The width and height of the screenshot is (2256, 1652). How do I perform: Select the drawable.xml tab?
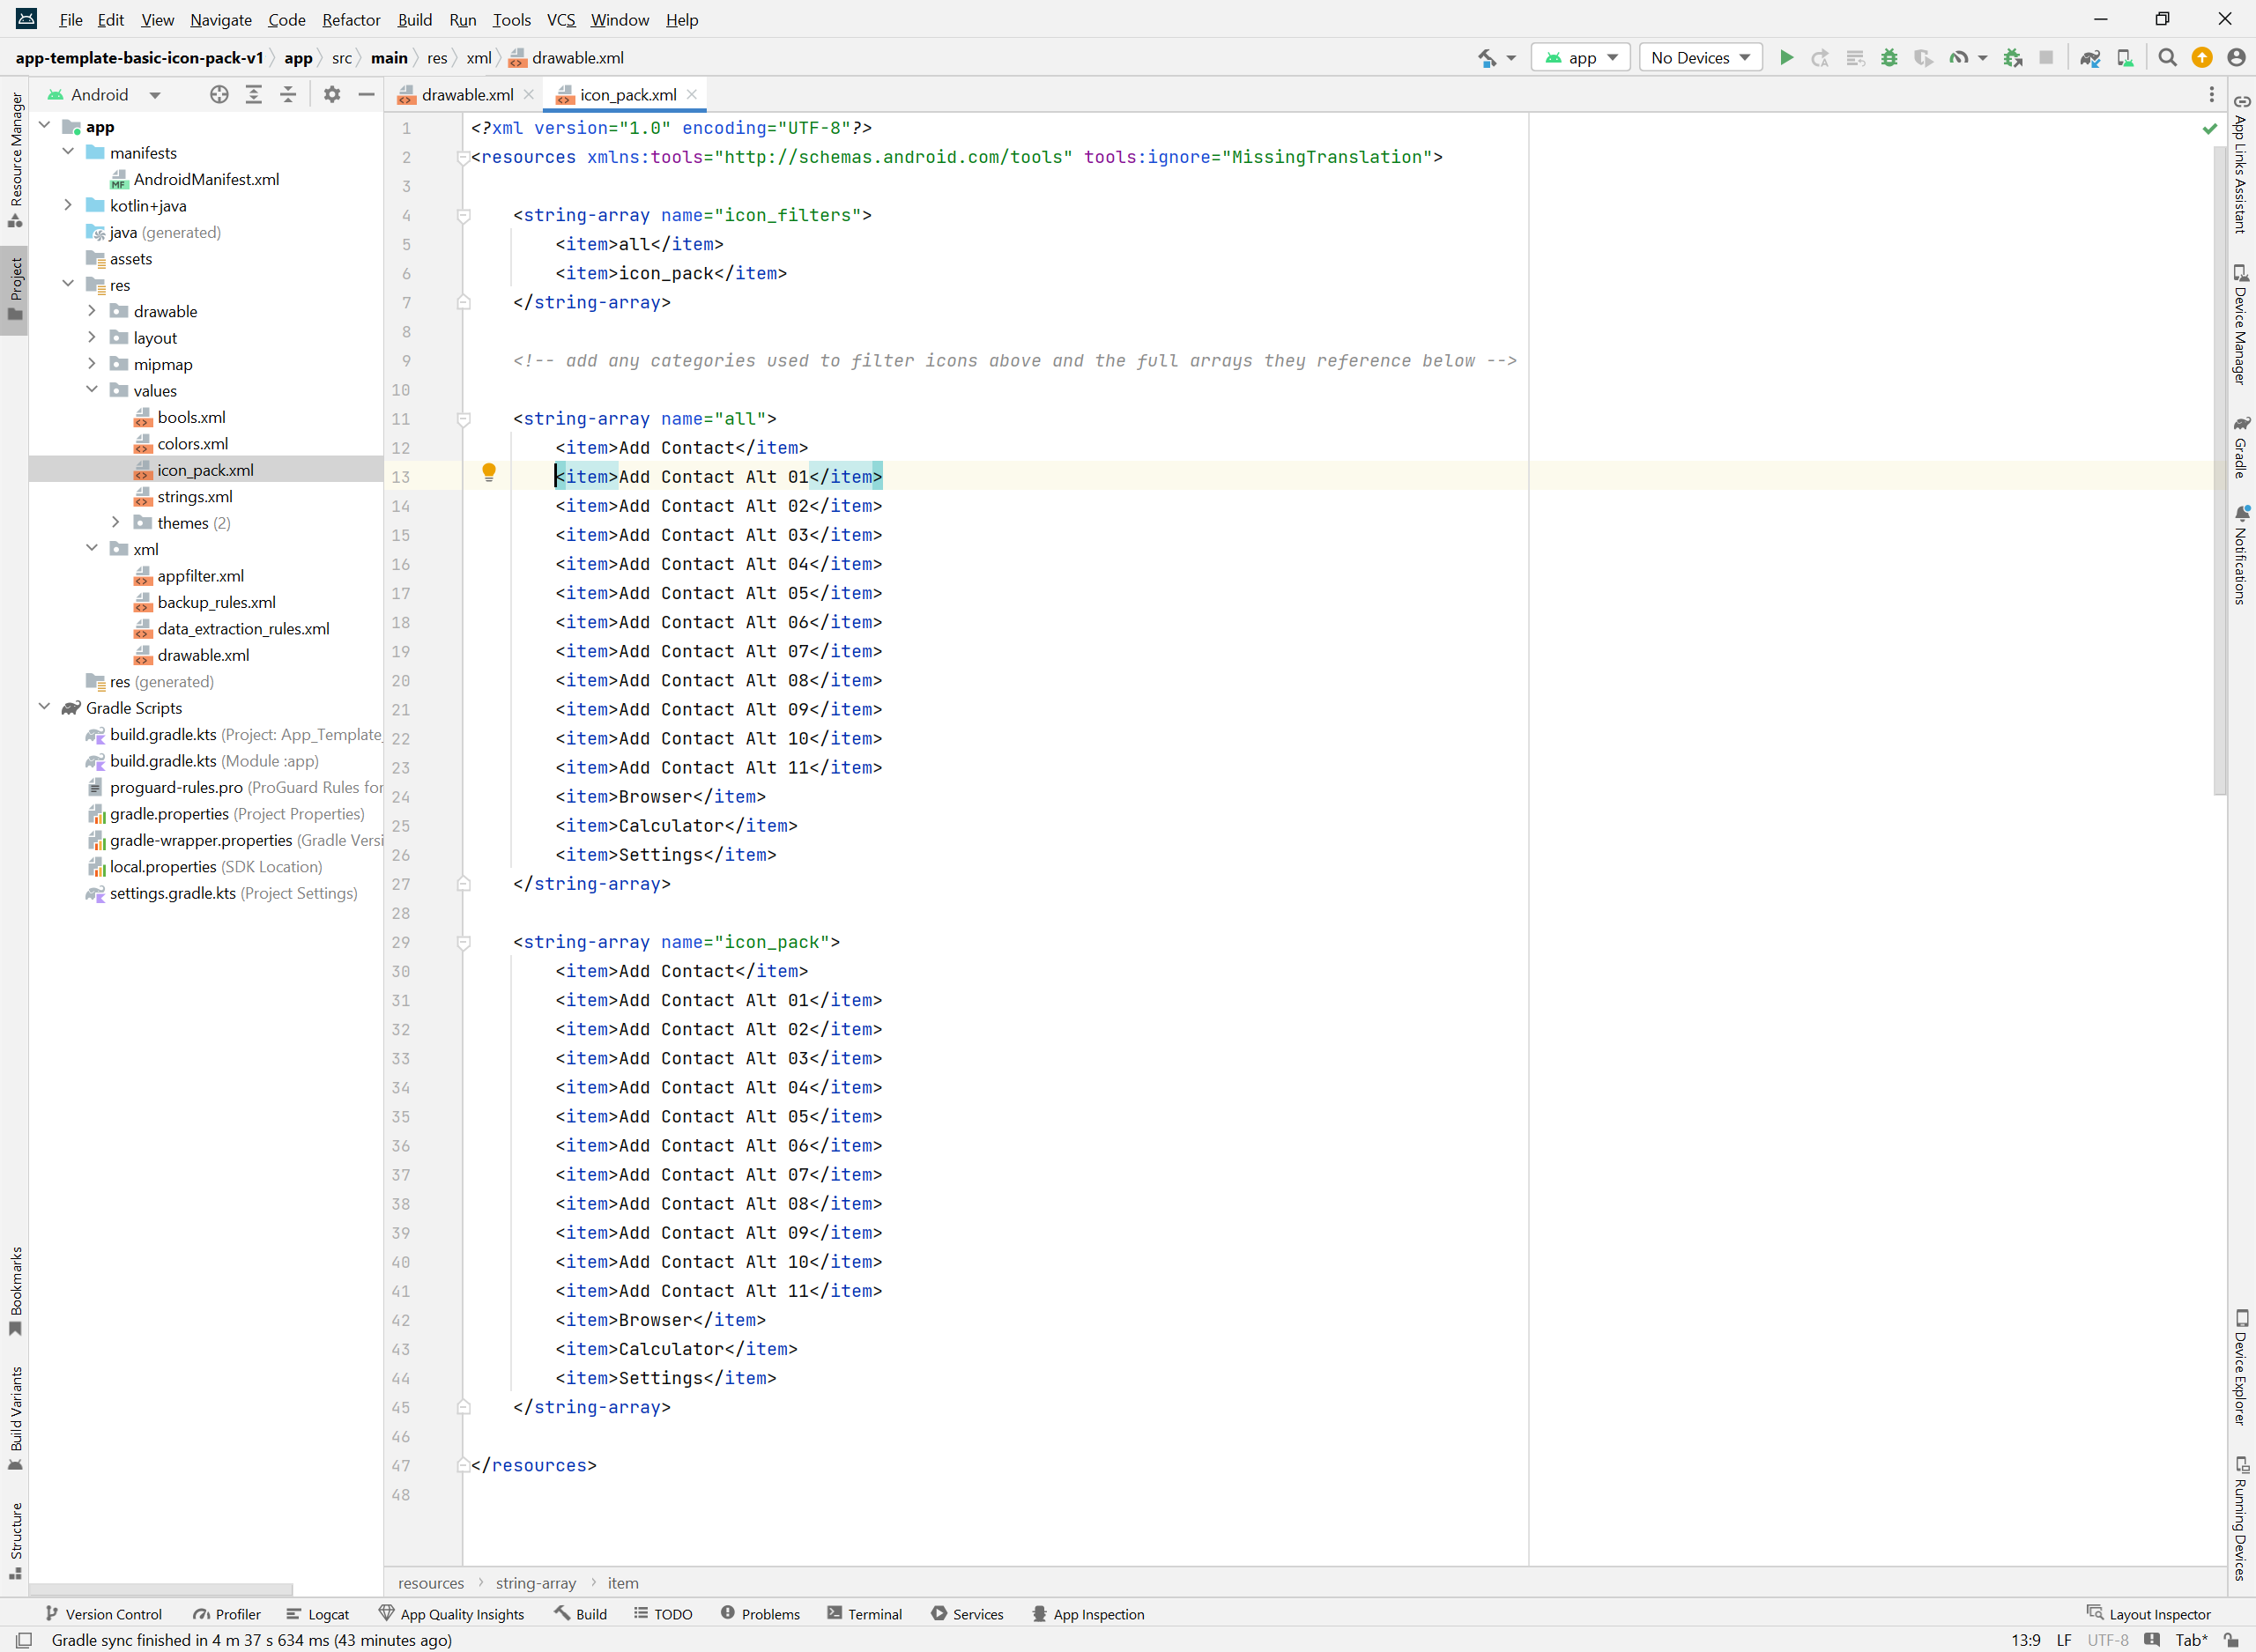[x=459, y=94]
